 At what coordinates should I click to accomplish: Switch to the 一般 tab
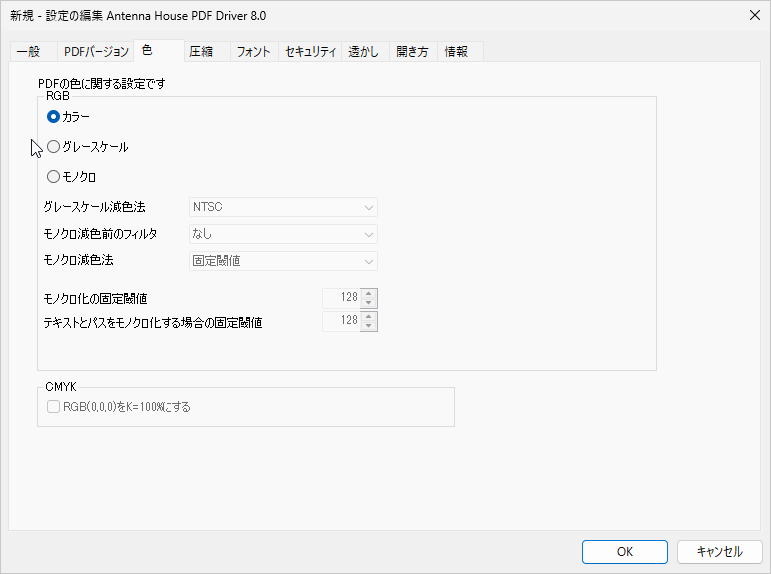pyautogui.click(x=30, y=52)
